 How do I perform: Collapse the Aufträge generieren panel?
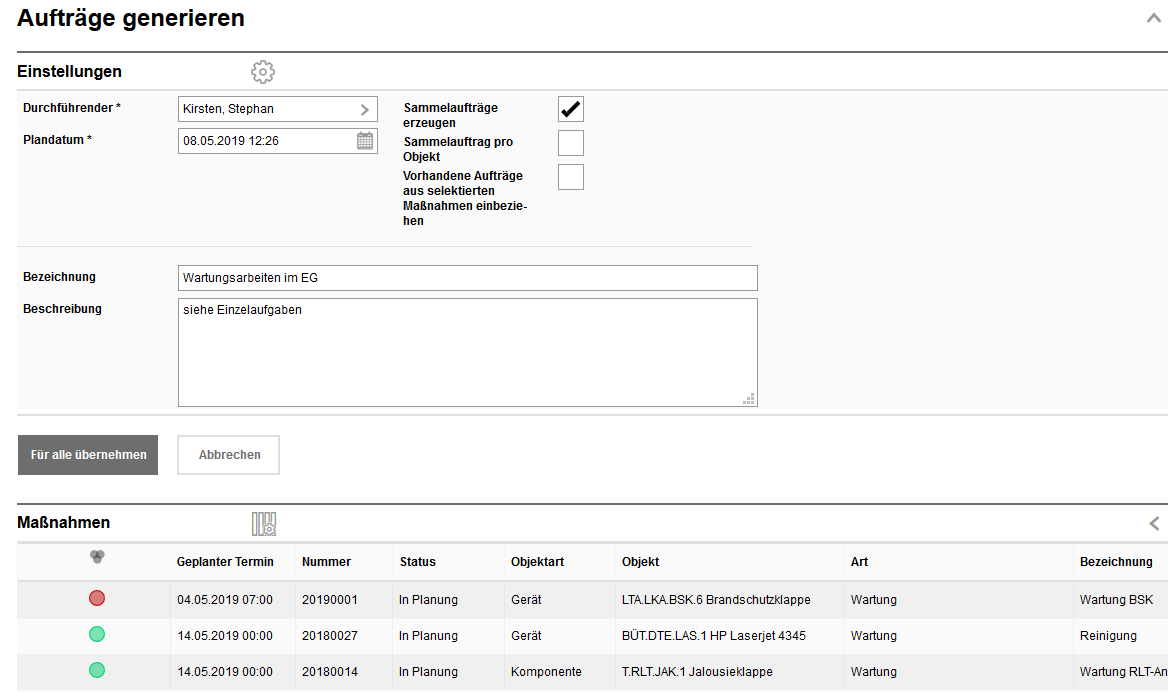click(1153, 18)
